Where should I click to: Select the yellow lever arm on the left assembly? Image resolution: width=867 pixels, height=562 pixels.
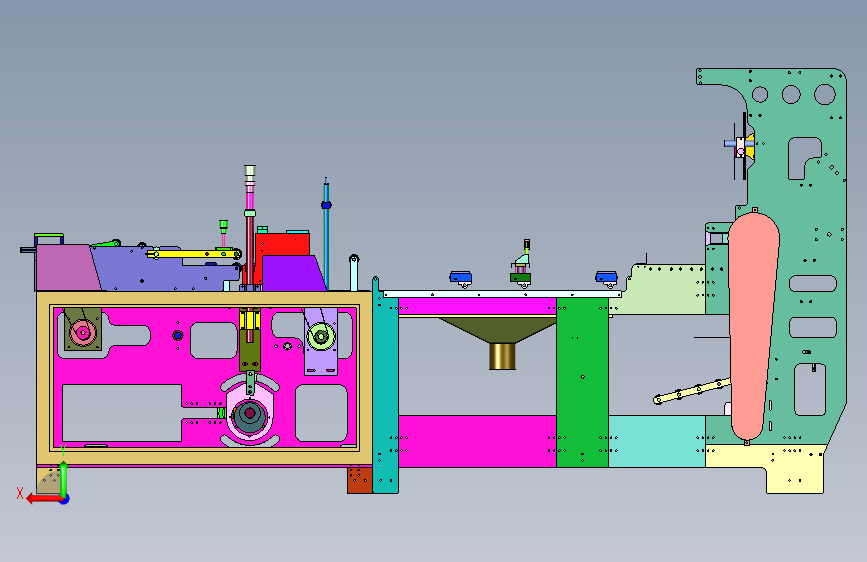pos(194,254)
